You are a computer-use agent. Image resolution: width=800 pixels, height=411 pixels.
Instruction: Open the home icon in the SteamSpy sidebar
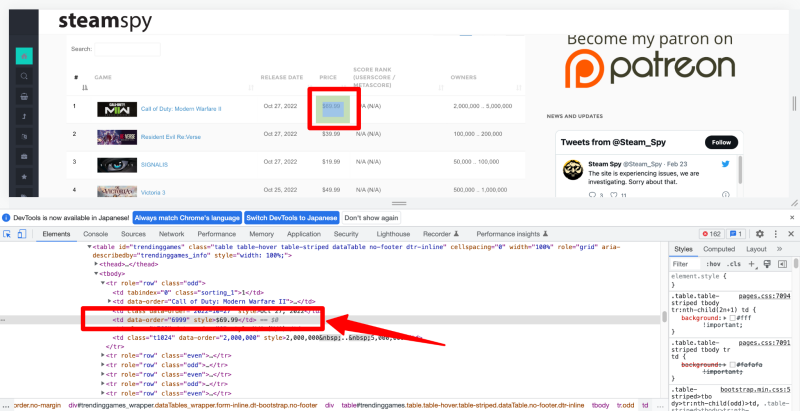(x=24, y=56)
